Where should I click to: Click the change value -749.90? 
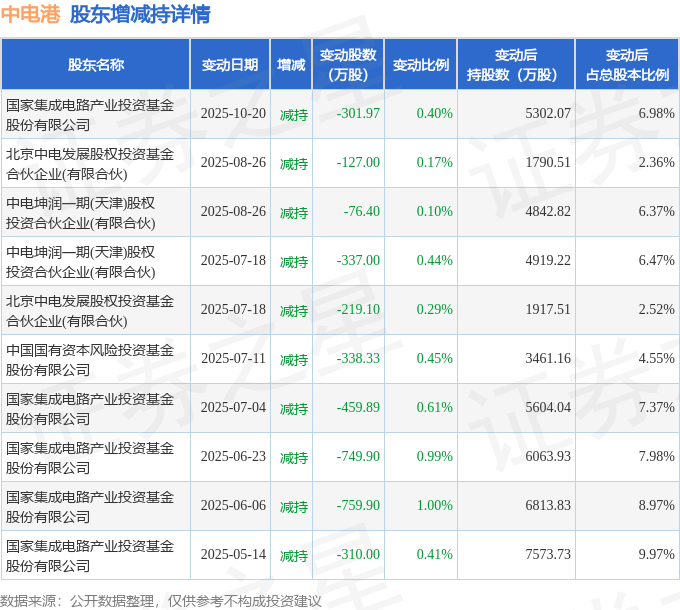coord(358,456)
